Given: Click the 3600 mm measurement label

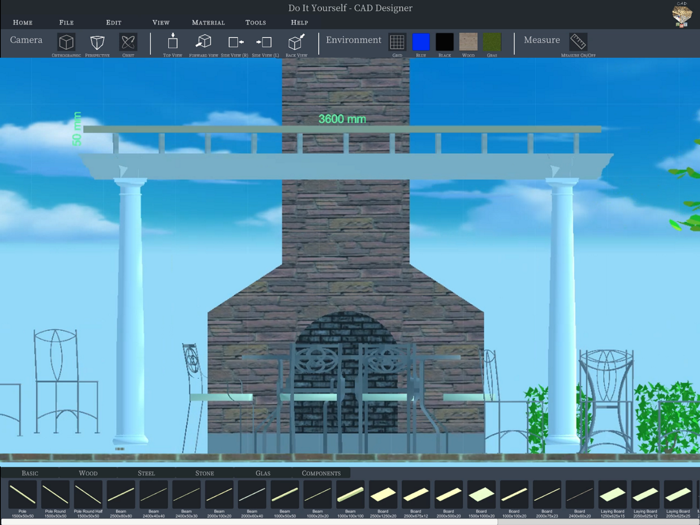Looking at the screenshot, I should pyautogui.click(x=342, y=119).
